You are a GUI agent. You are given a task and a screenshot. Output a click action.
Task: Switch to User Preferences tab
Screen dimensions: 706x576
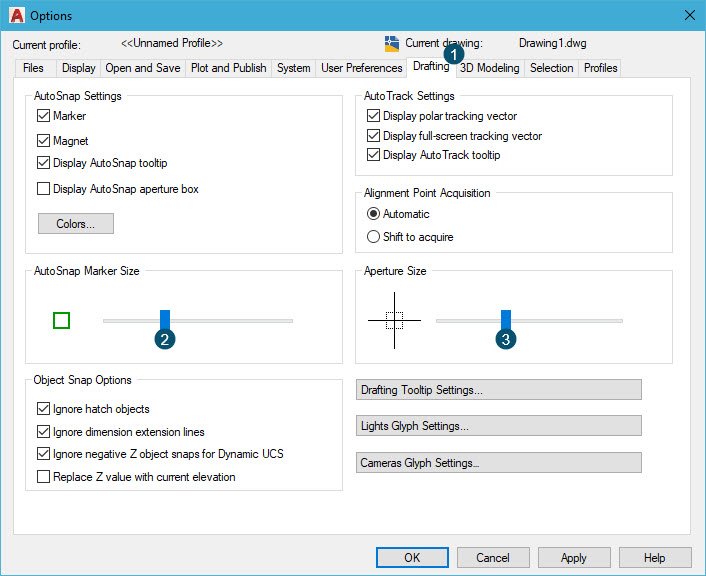tap(362, 68)
